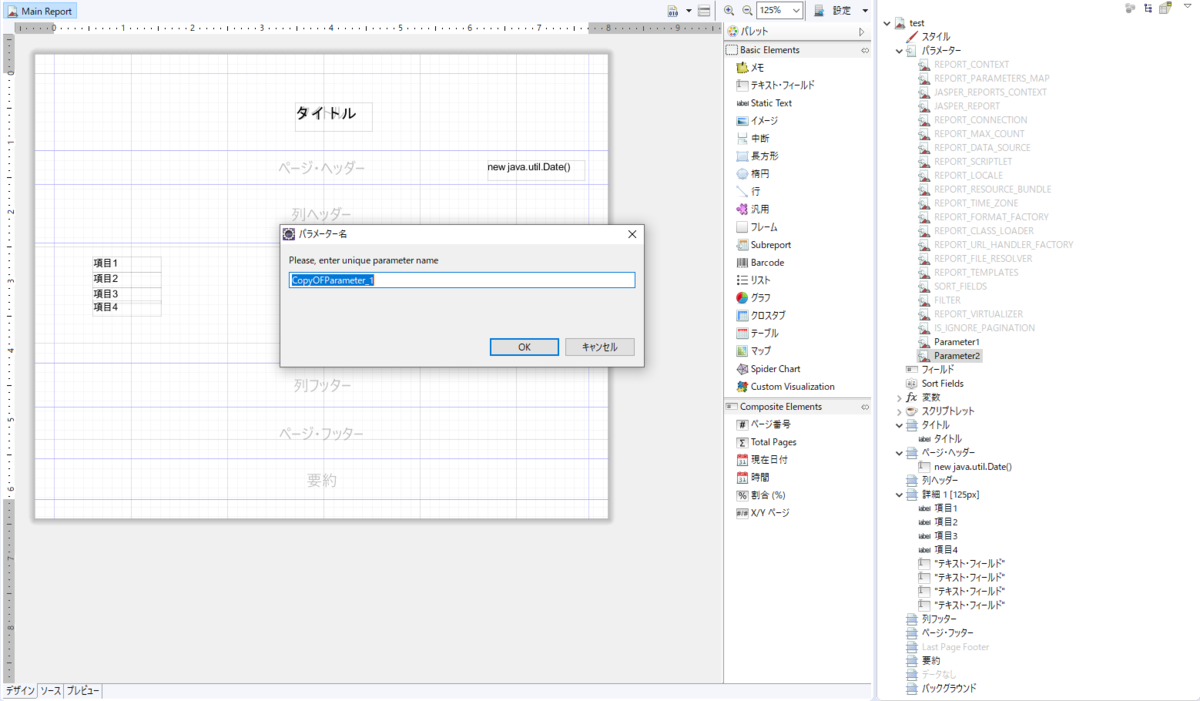Open the 設定 dropdown menu
Viewport: 1200px width, 701px height.
pyautogui.click(x=864, y=10)
